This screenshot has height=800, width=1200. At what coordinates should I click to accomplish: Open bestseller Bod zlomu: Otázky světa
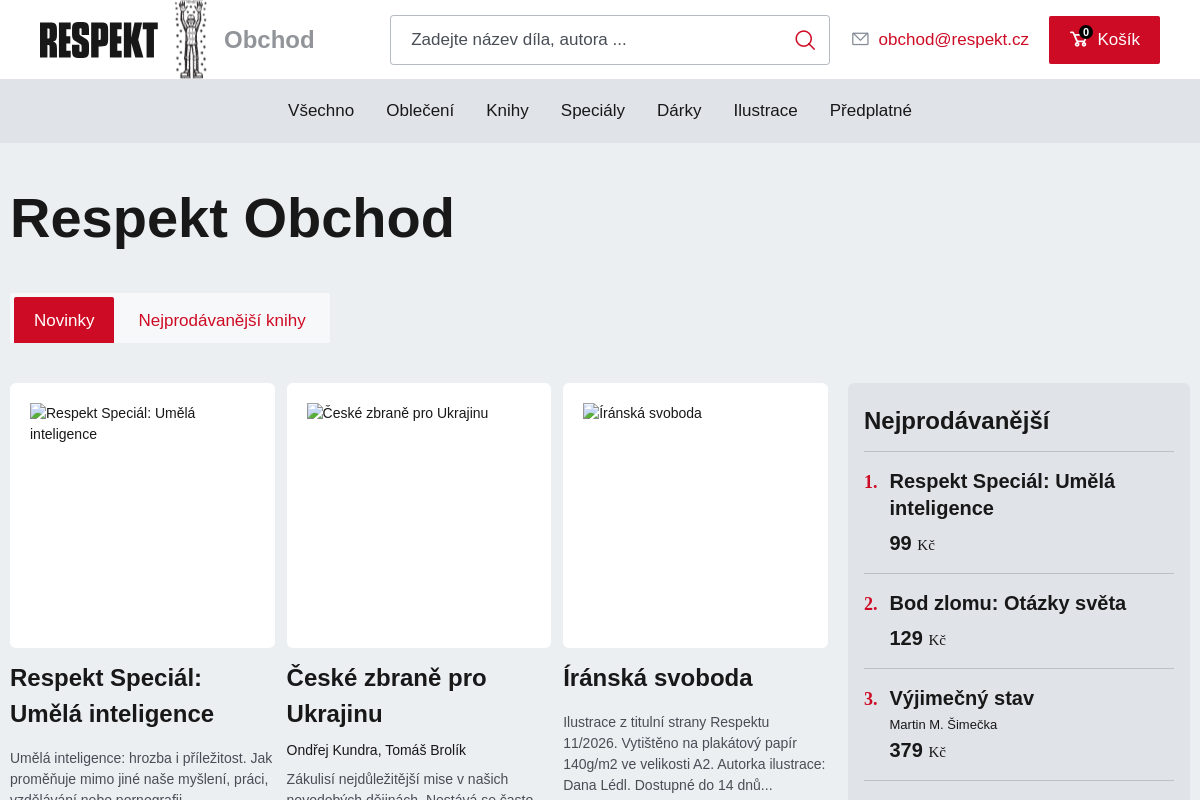pyautogui.click(x=1007, y=603)
